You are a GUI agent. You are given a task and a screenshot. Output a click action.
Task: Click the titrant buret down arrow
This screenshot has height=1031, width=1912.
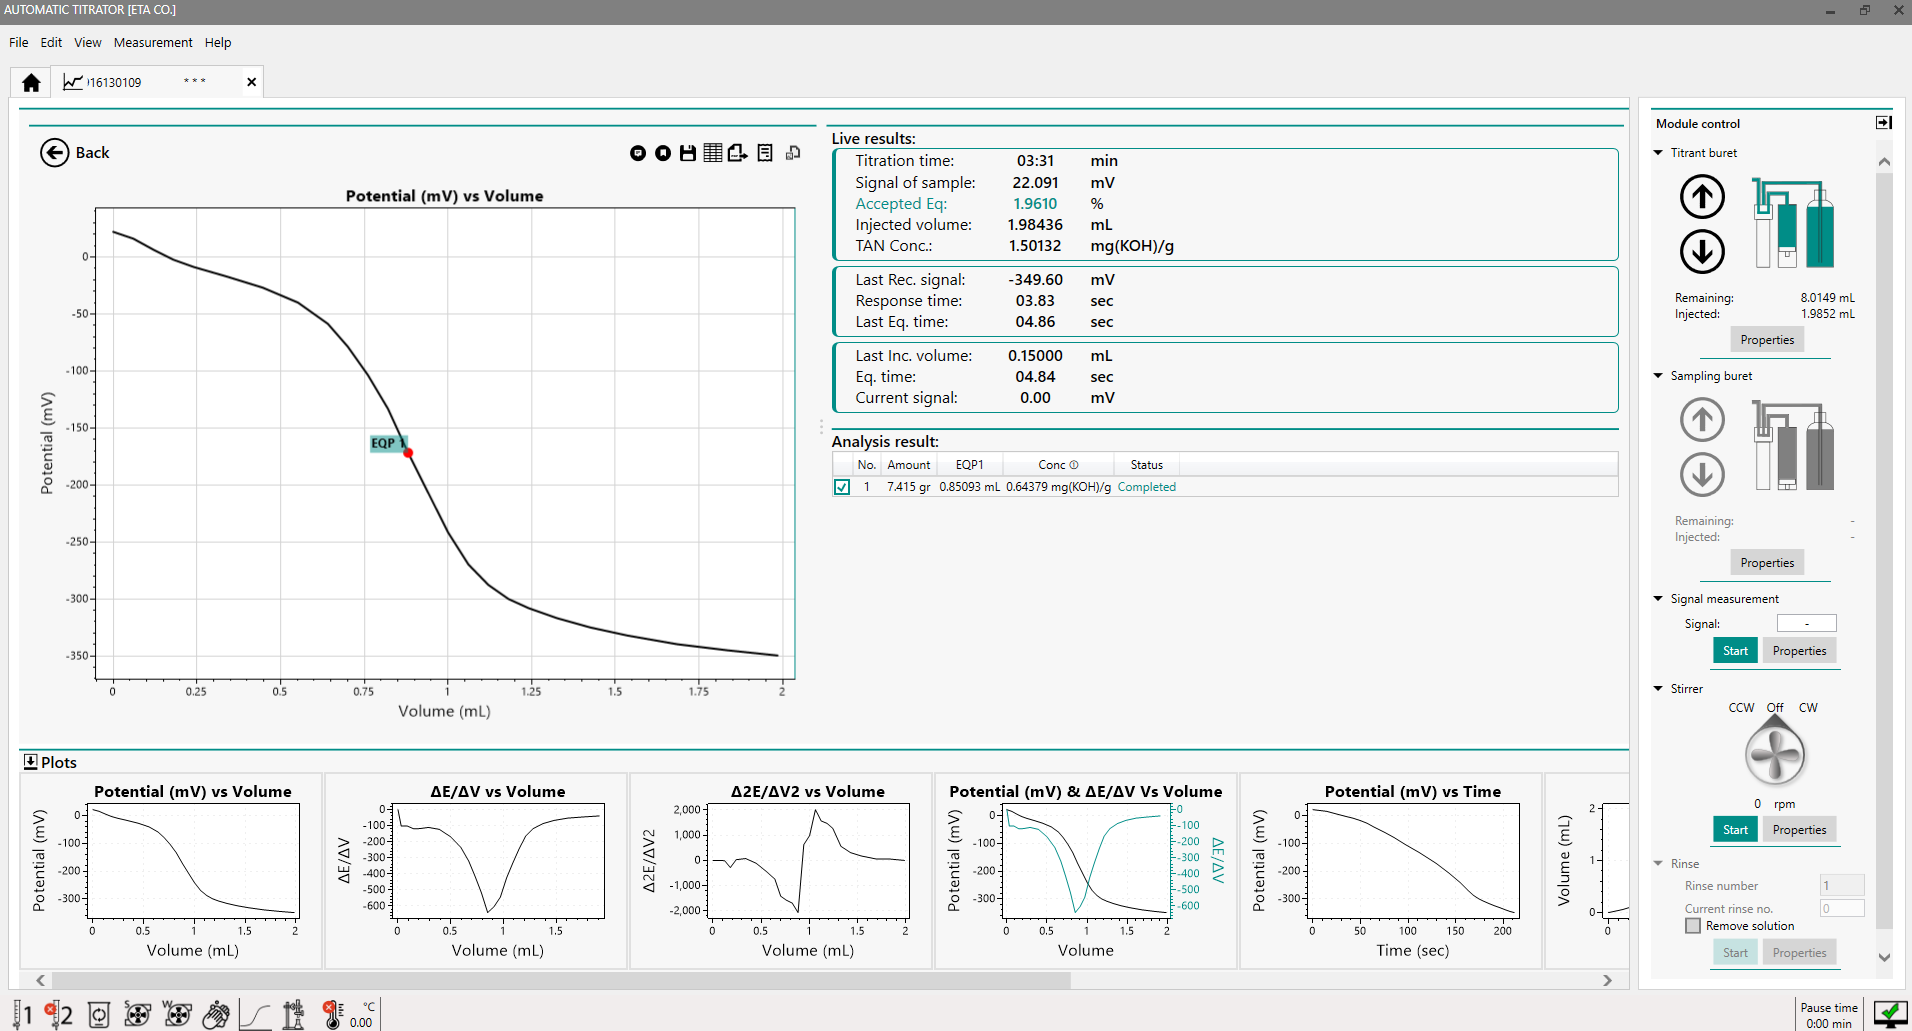point(1702,251)
